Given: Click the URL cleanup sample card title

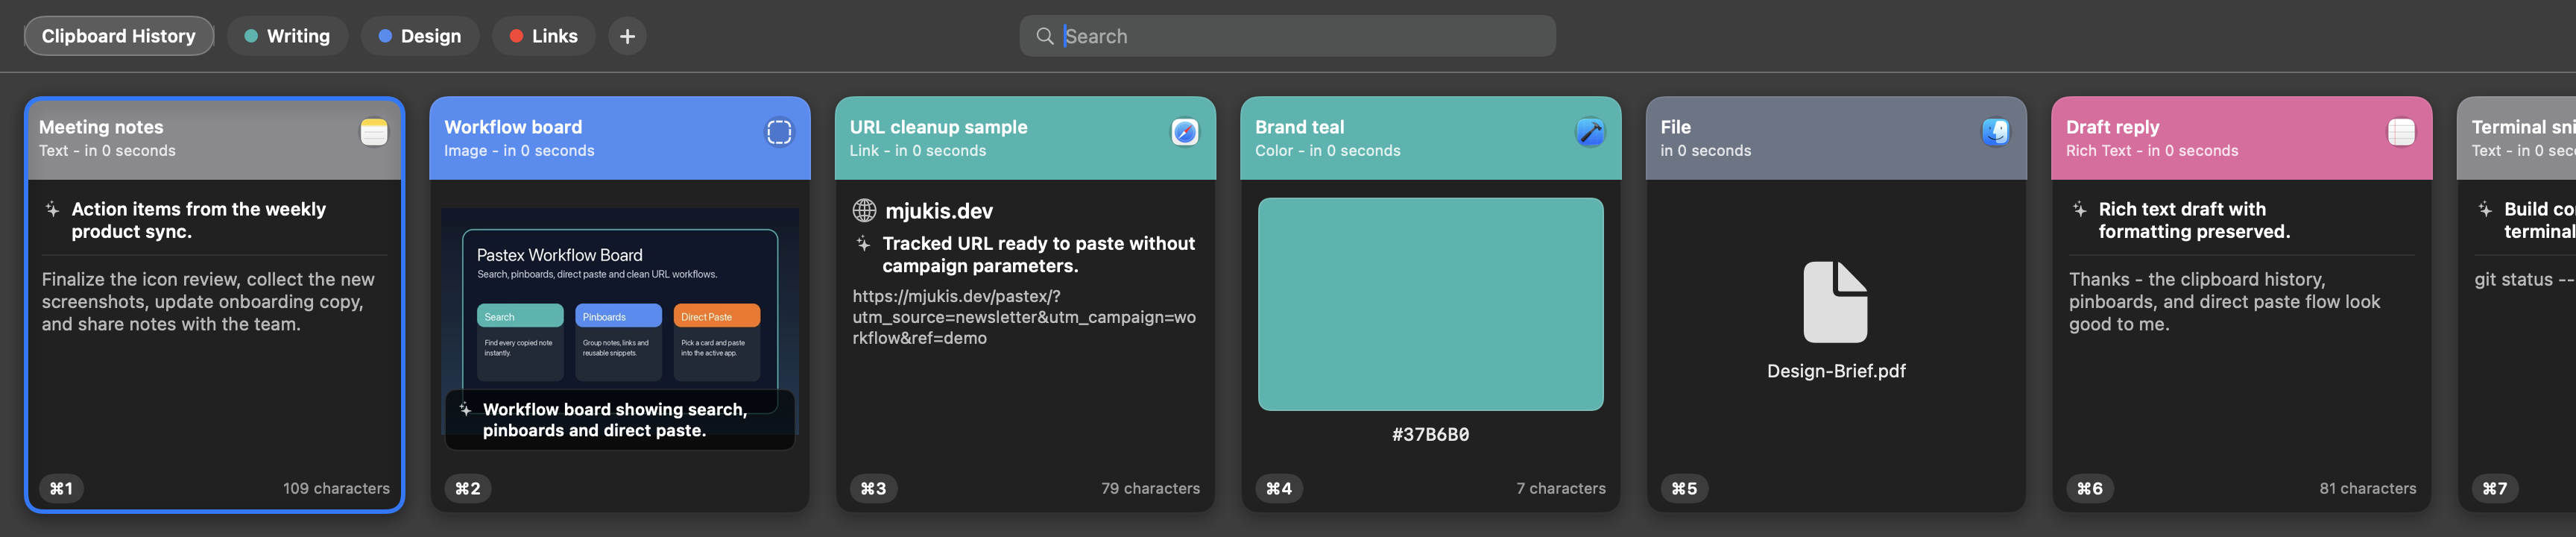Looking at the screenshot, I should [938, 127].
